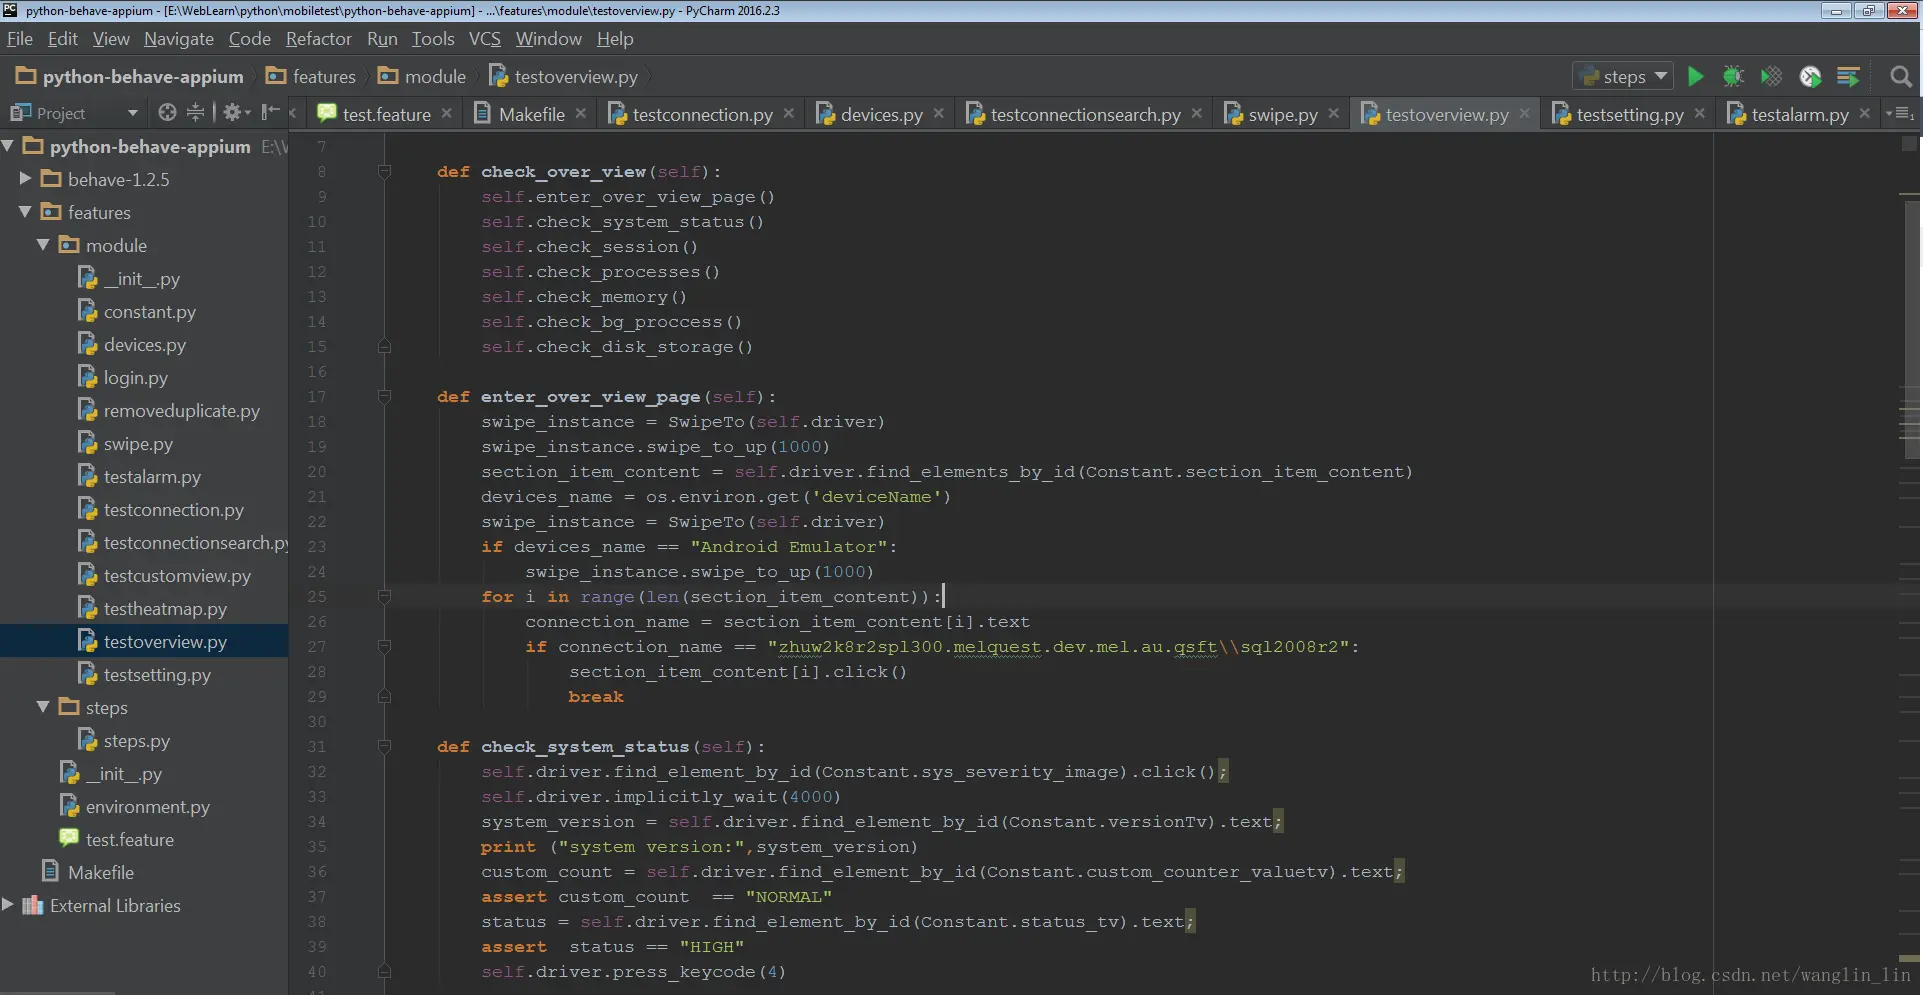The image size is (1923, 995).
Task: Collapse the features folder
Action: (26, 212)
